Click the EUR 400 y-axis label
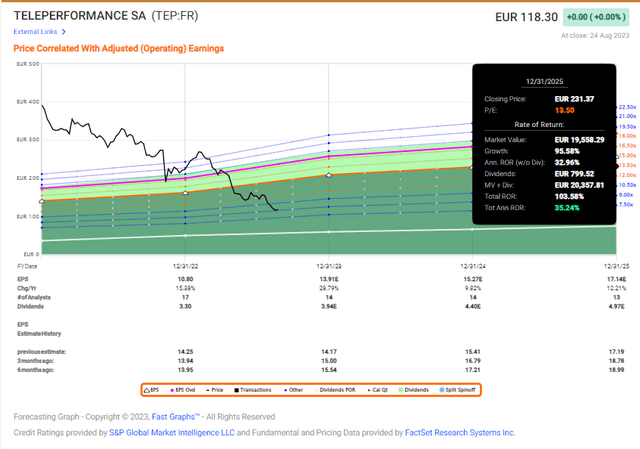The image size is (640, 449). pos(28,102)
